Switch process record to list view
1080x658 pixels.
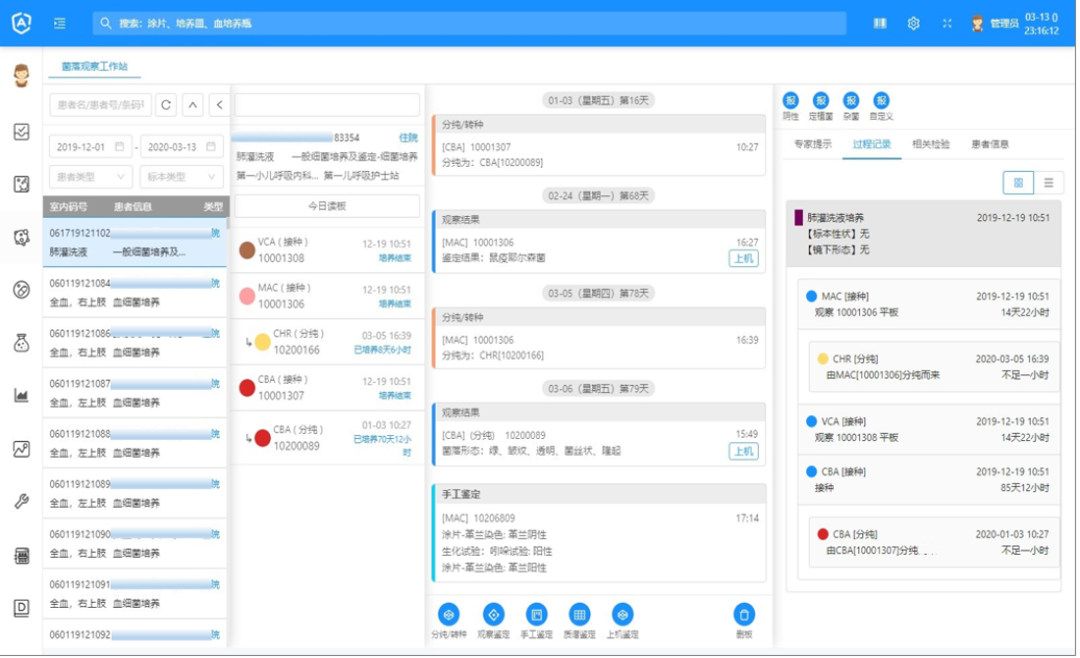[x=1047, y=182]
